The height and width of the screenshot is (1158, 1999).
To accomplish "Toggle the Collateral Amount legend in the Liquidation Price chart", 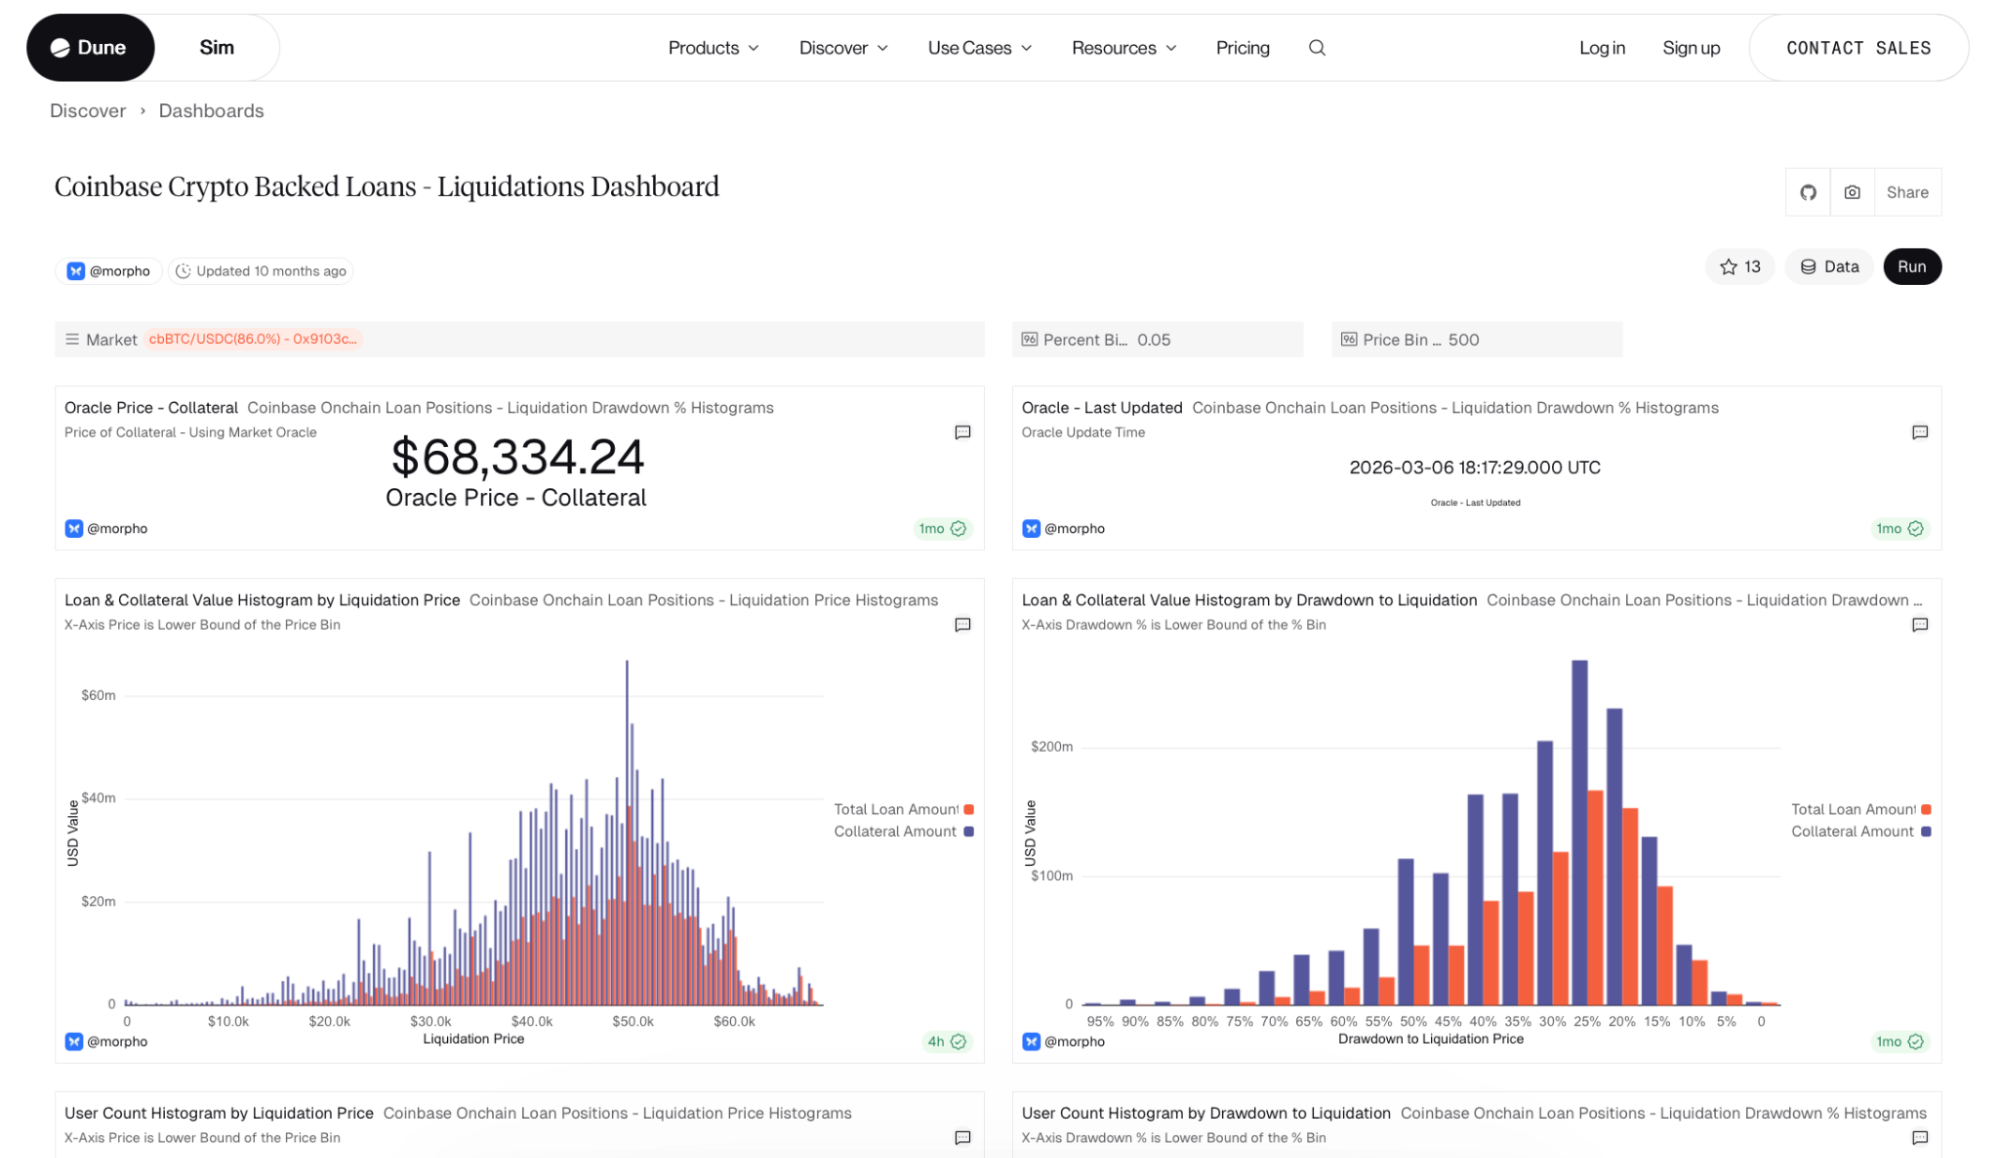I will coord(896,831).
